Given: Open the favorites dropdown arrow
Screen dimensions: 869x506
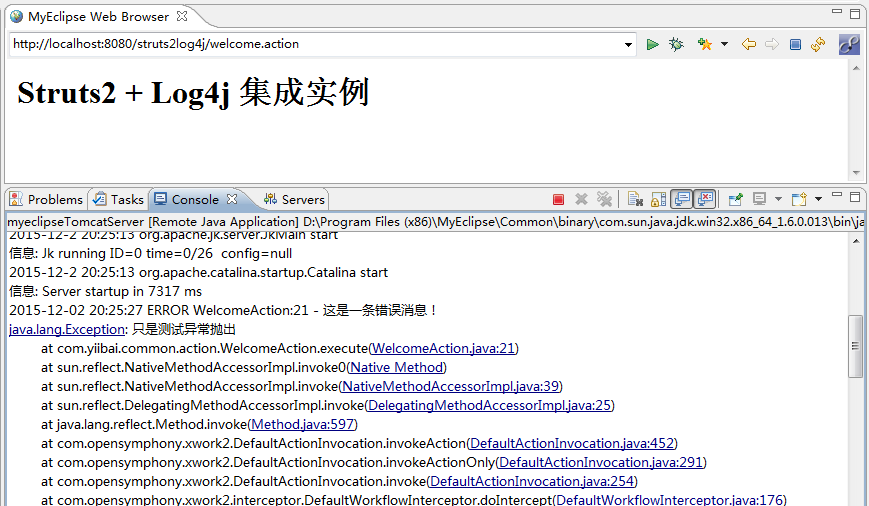Looking at the screenshot, I should pos(724,44).
